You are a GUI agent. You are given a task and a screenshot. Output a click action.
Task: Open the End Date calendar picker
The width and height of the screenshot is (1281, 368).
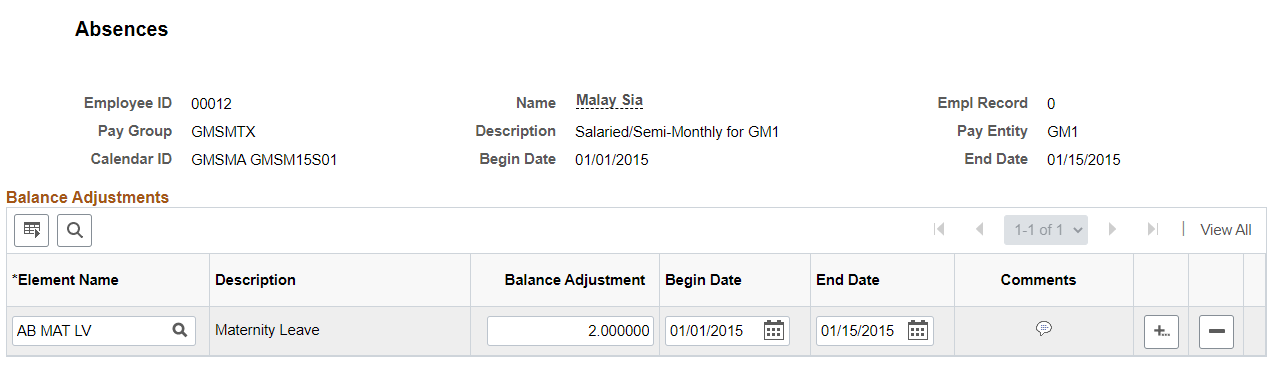(918, 330)
